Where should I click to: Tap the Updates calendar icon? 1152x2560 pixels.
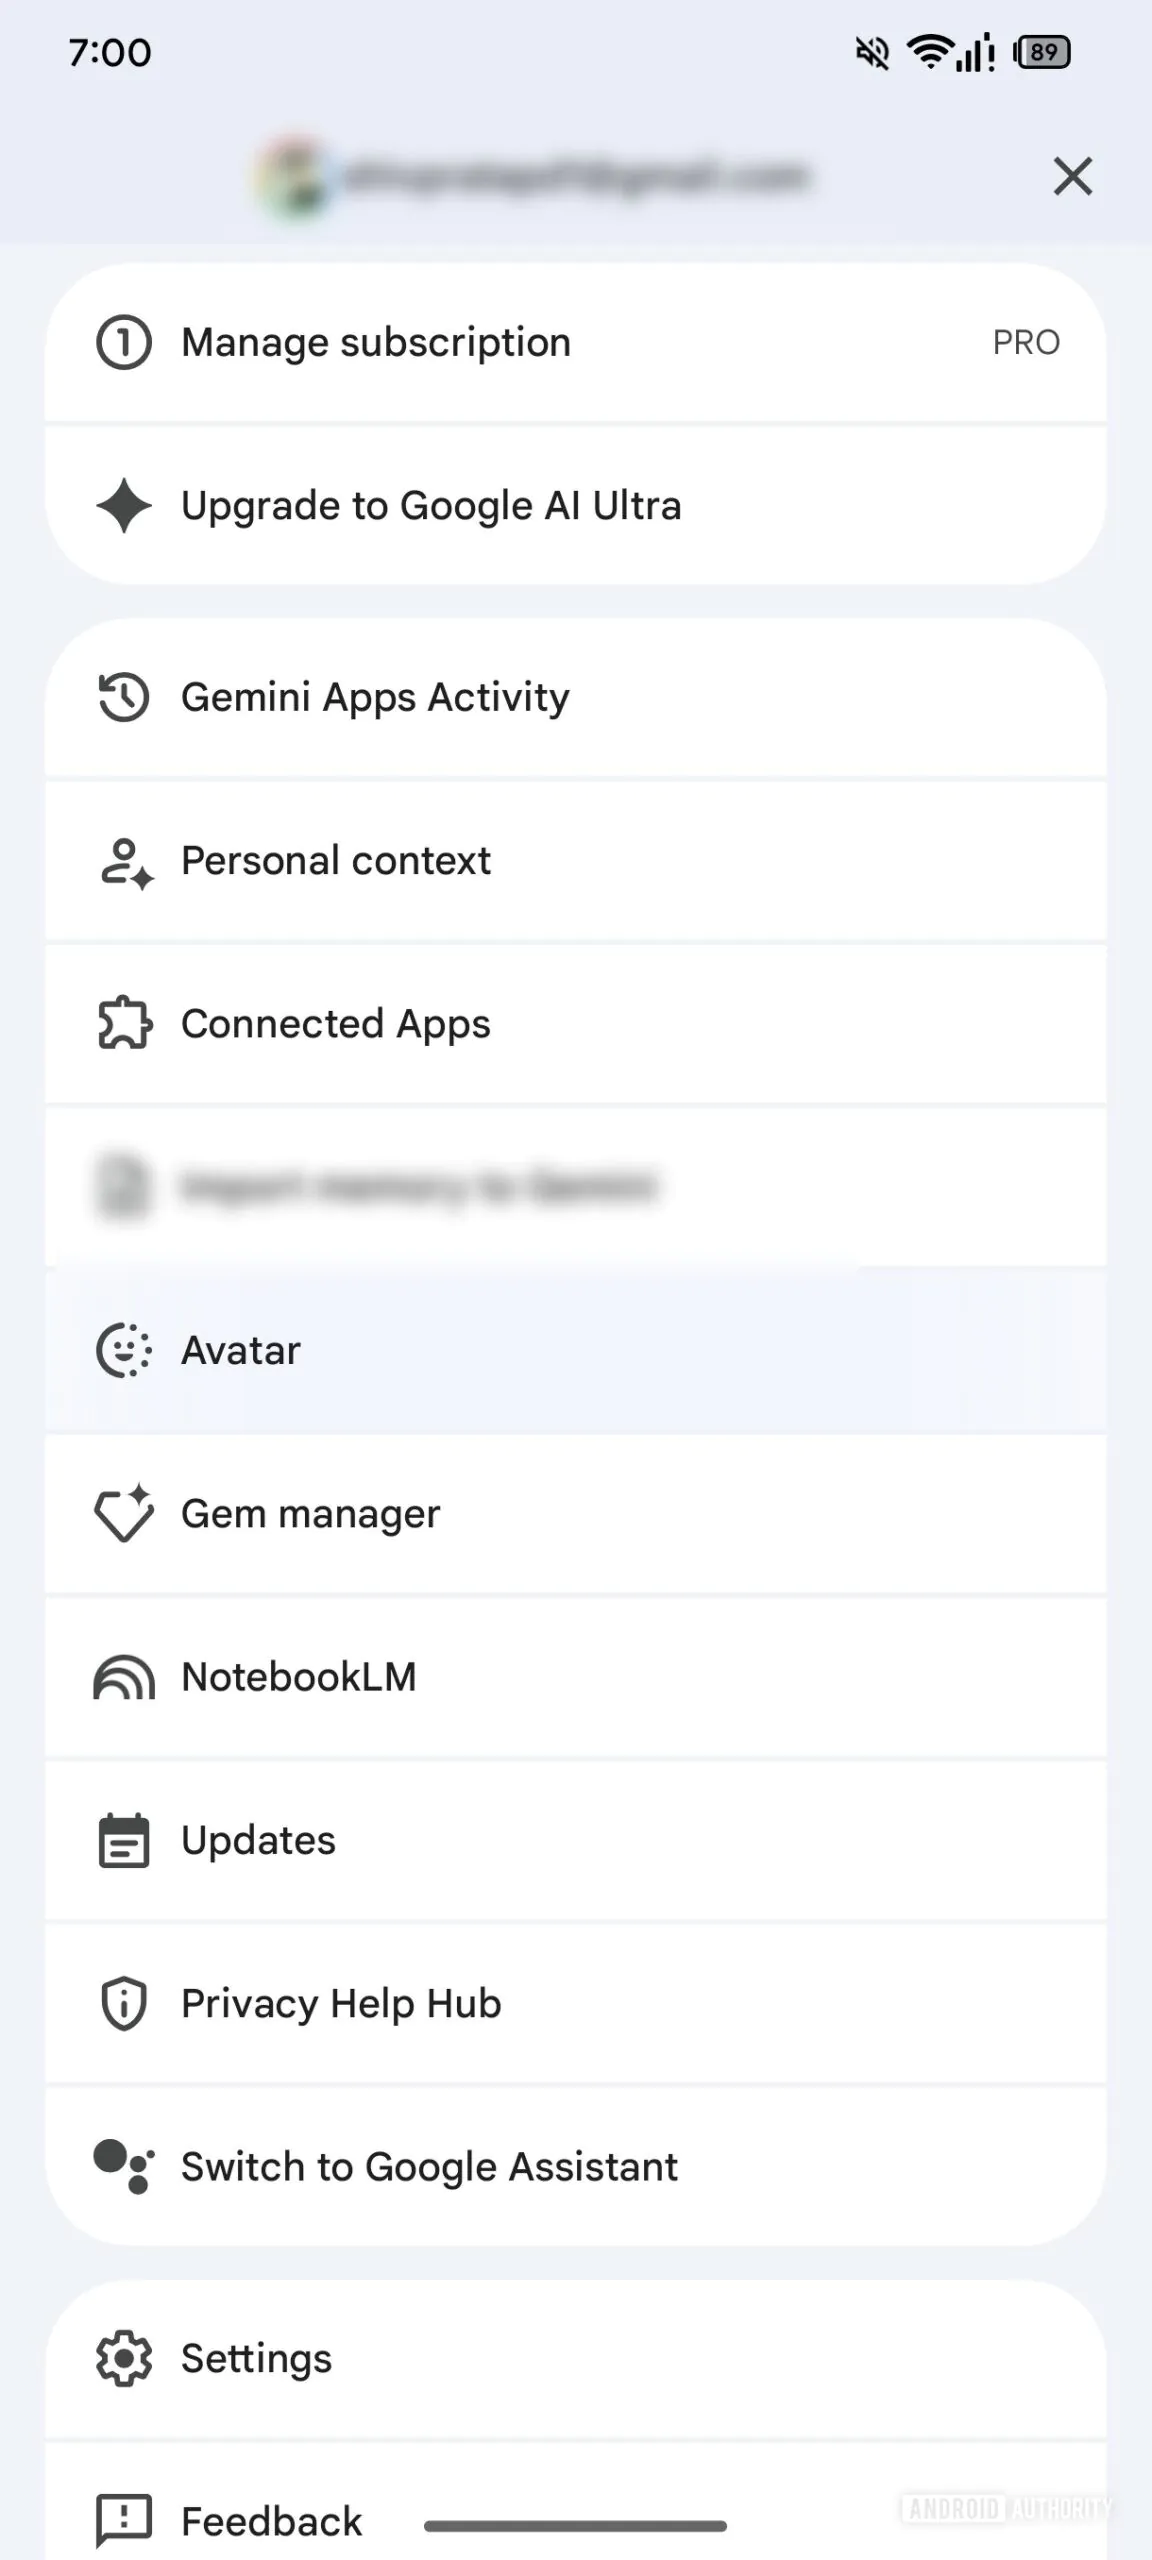pos(124,1840)
